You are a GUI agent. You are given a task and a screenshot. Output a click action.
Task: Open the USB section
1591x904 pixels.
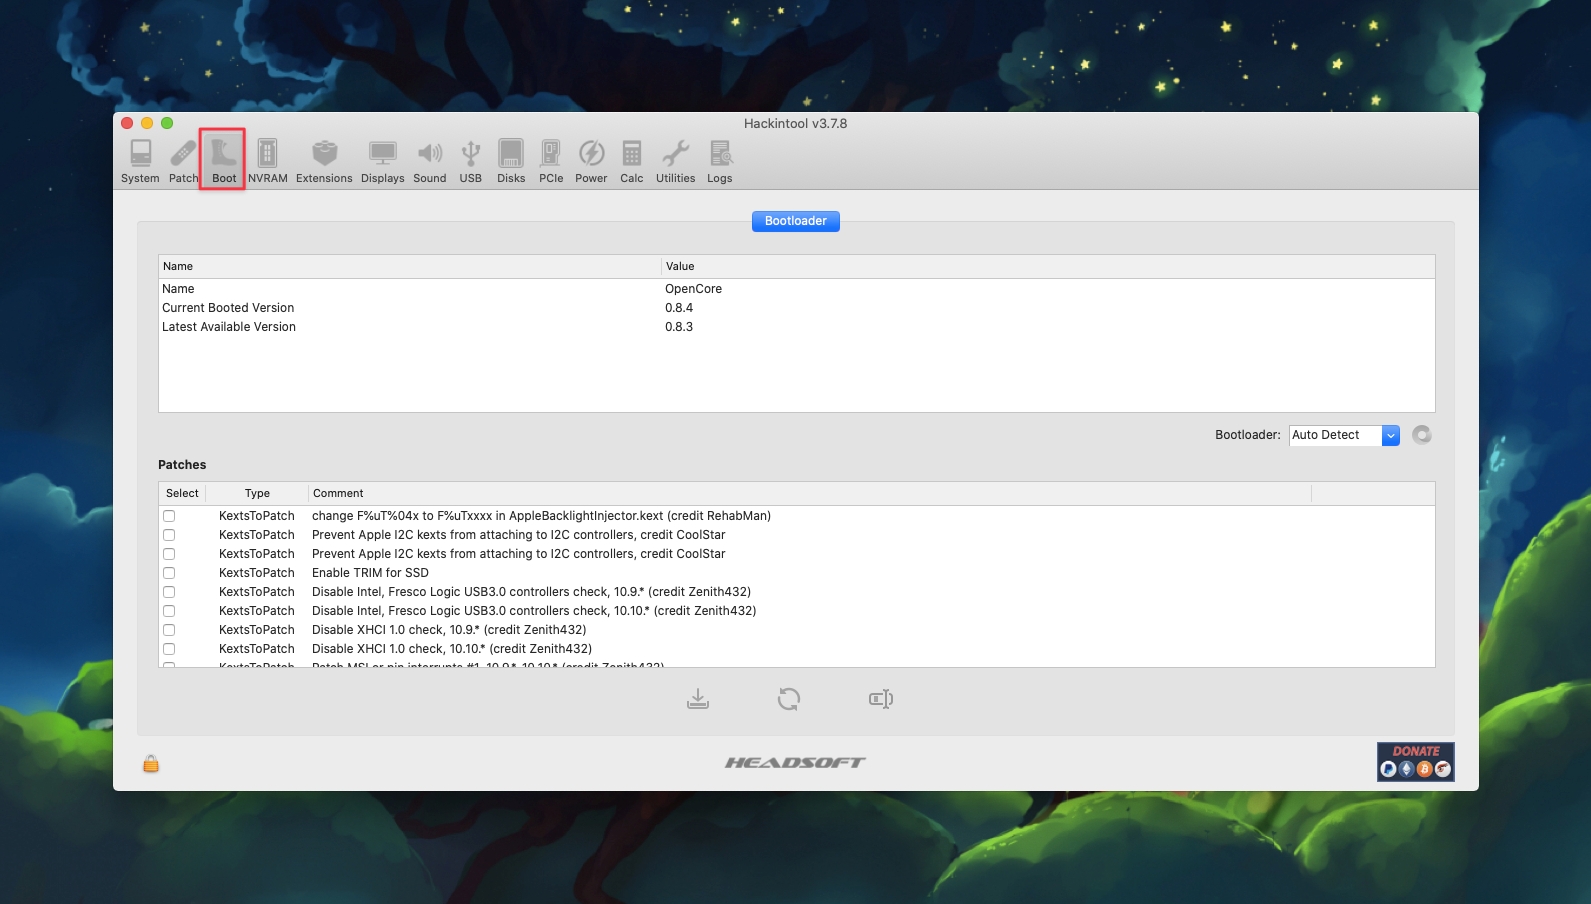coord(470,160)
